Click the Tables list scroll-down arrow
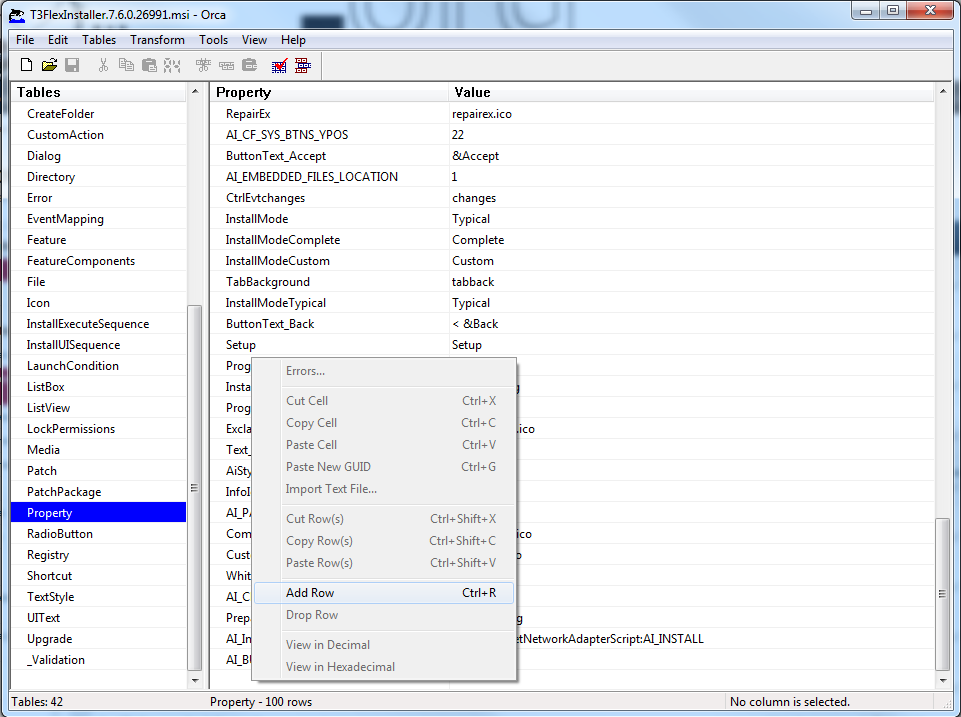 [195, 680]
